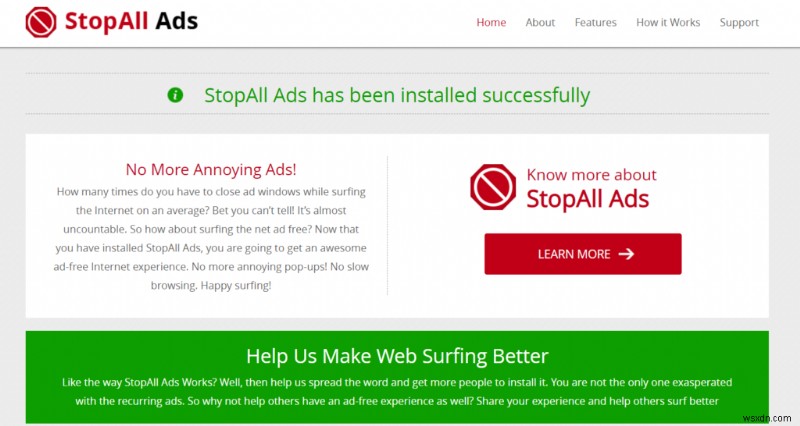
Task: Open the Home navigation item
Action: 491,22
